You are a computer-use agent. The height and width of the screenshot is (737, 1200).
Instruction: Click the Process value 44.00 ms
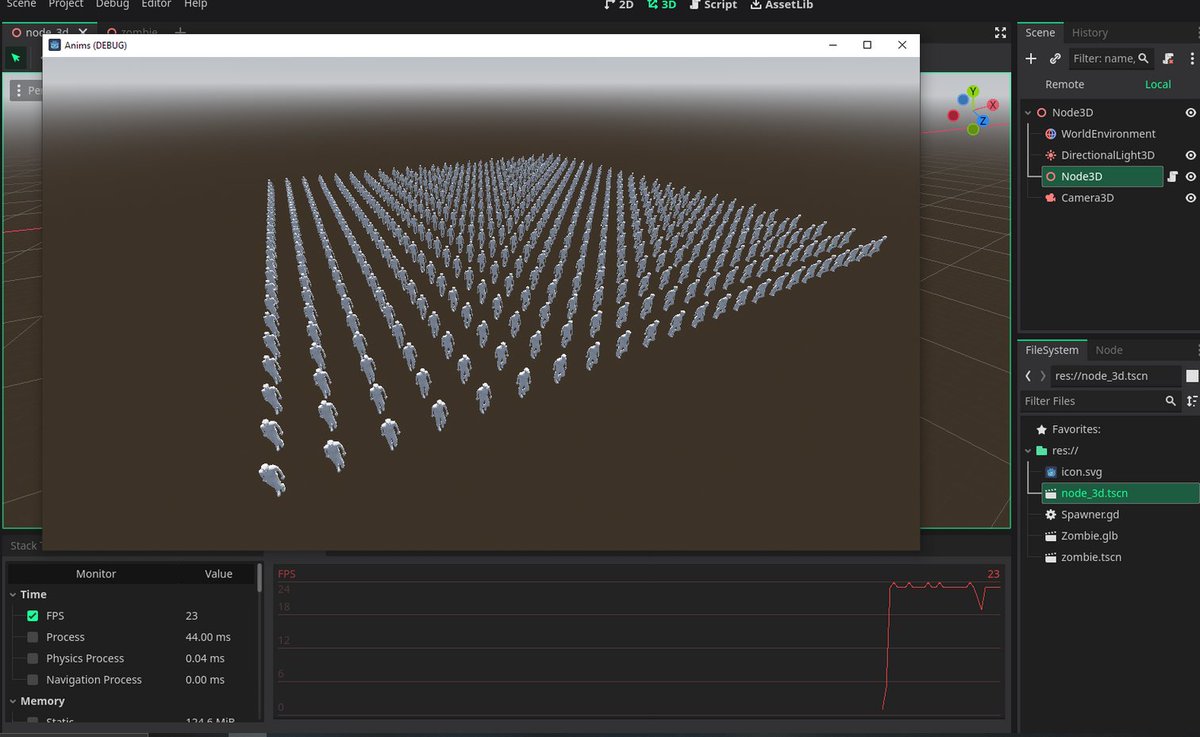point(208,637)
